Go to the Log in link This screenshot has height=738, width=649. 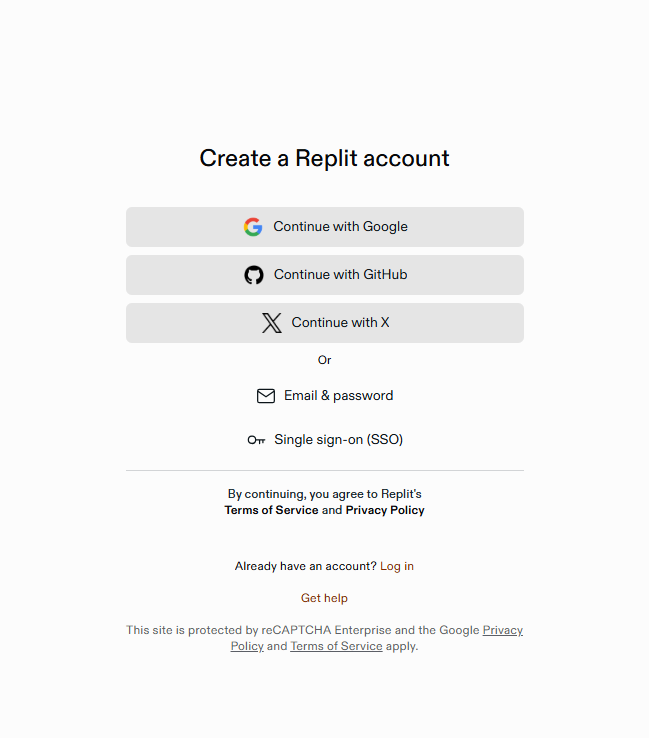[x=397, y=566]
